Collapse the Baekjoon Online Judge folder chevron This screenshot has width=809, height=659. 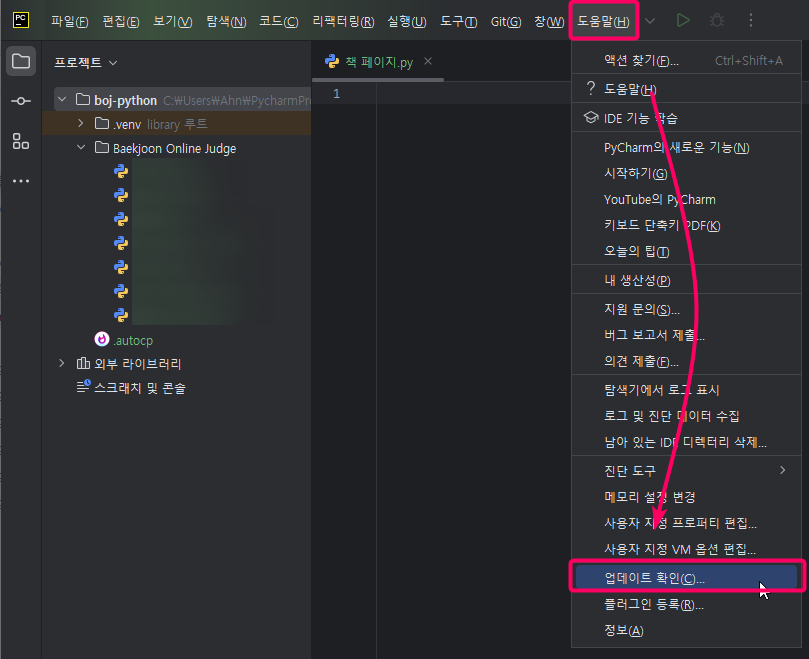pyautogui.click(x=81, y=148)
